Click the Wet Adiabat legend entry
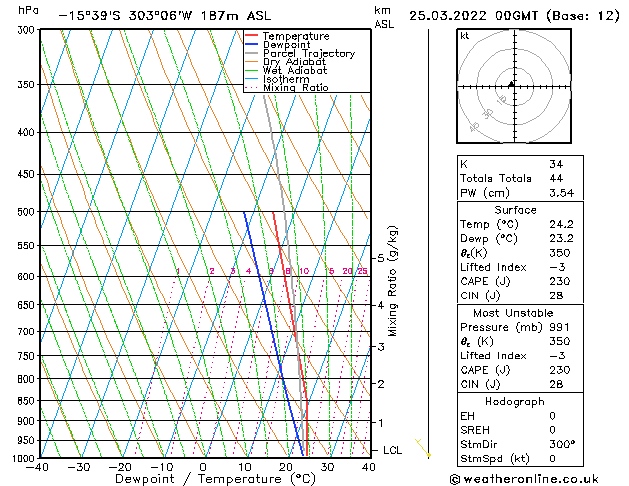This screenshot has height=486, width=629. coord(287,70)
